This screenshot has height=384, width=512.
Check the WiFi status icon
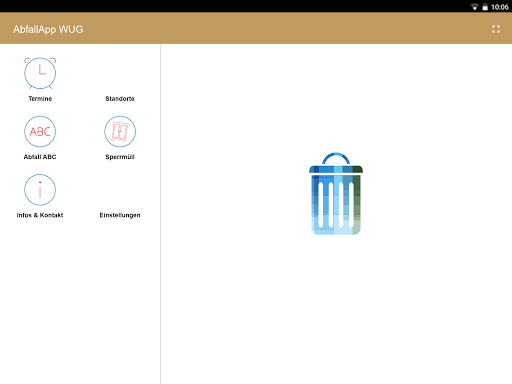coord(474,7)
